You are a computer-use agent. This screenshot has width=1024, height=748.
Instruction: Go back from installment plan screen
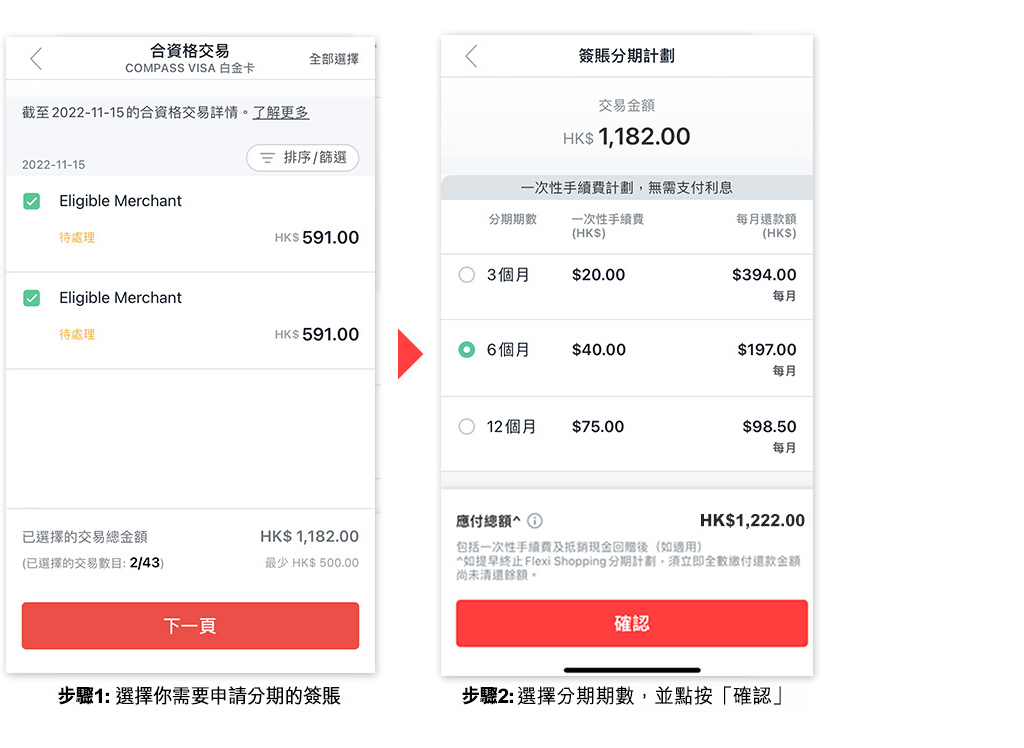[472, 56]
